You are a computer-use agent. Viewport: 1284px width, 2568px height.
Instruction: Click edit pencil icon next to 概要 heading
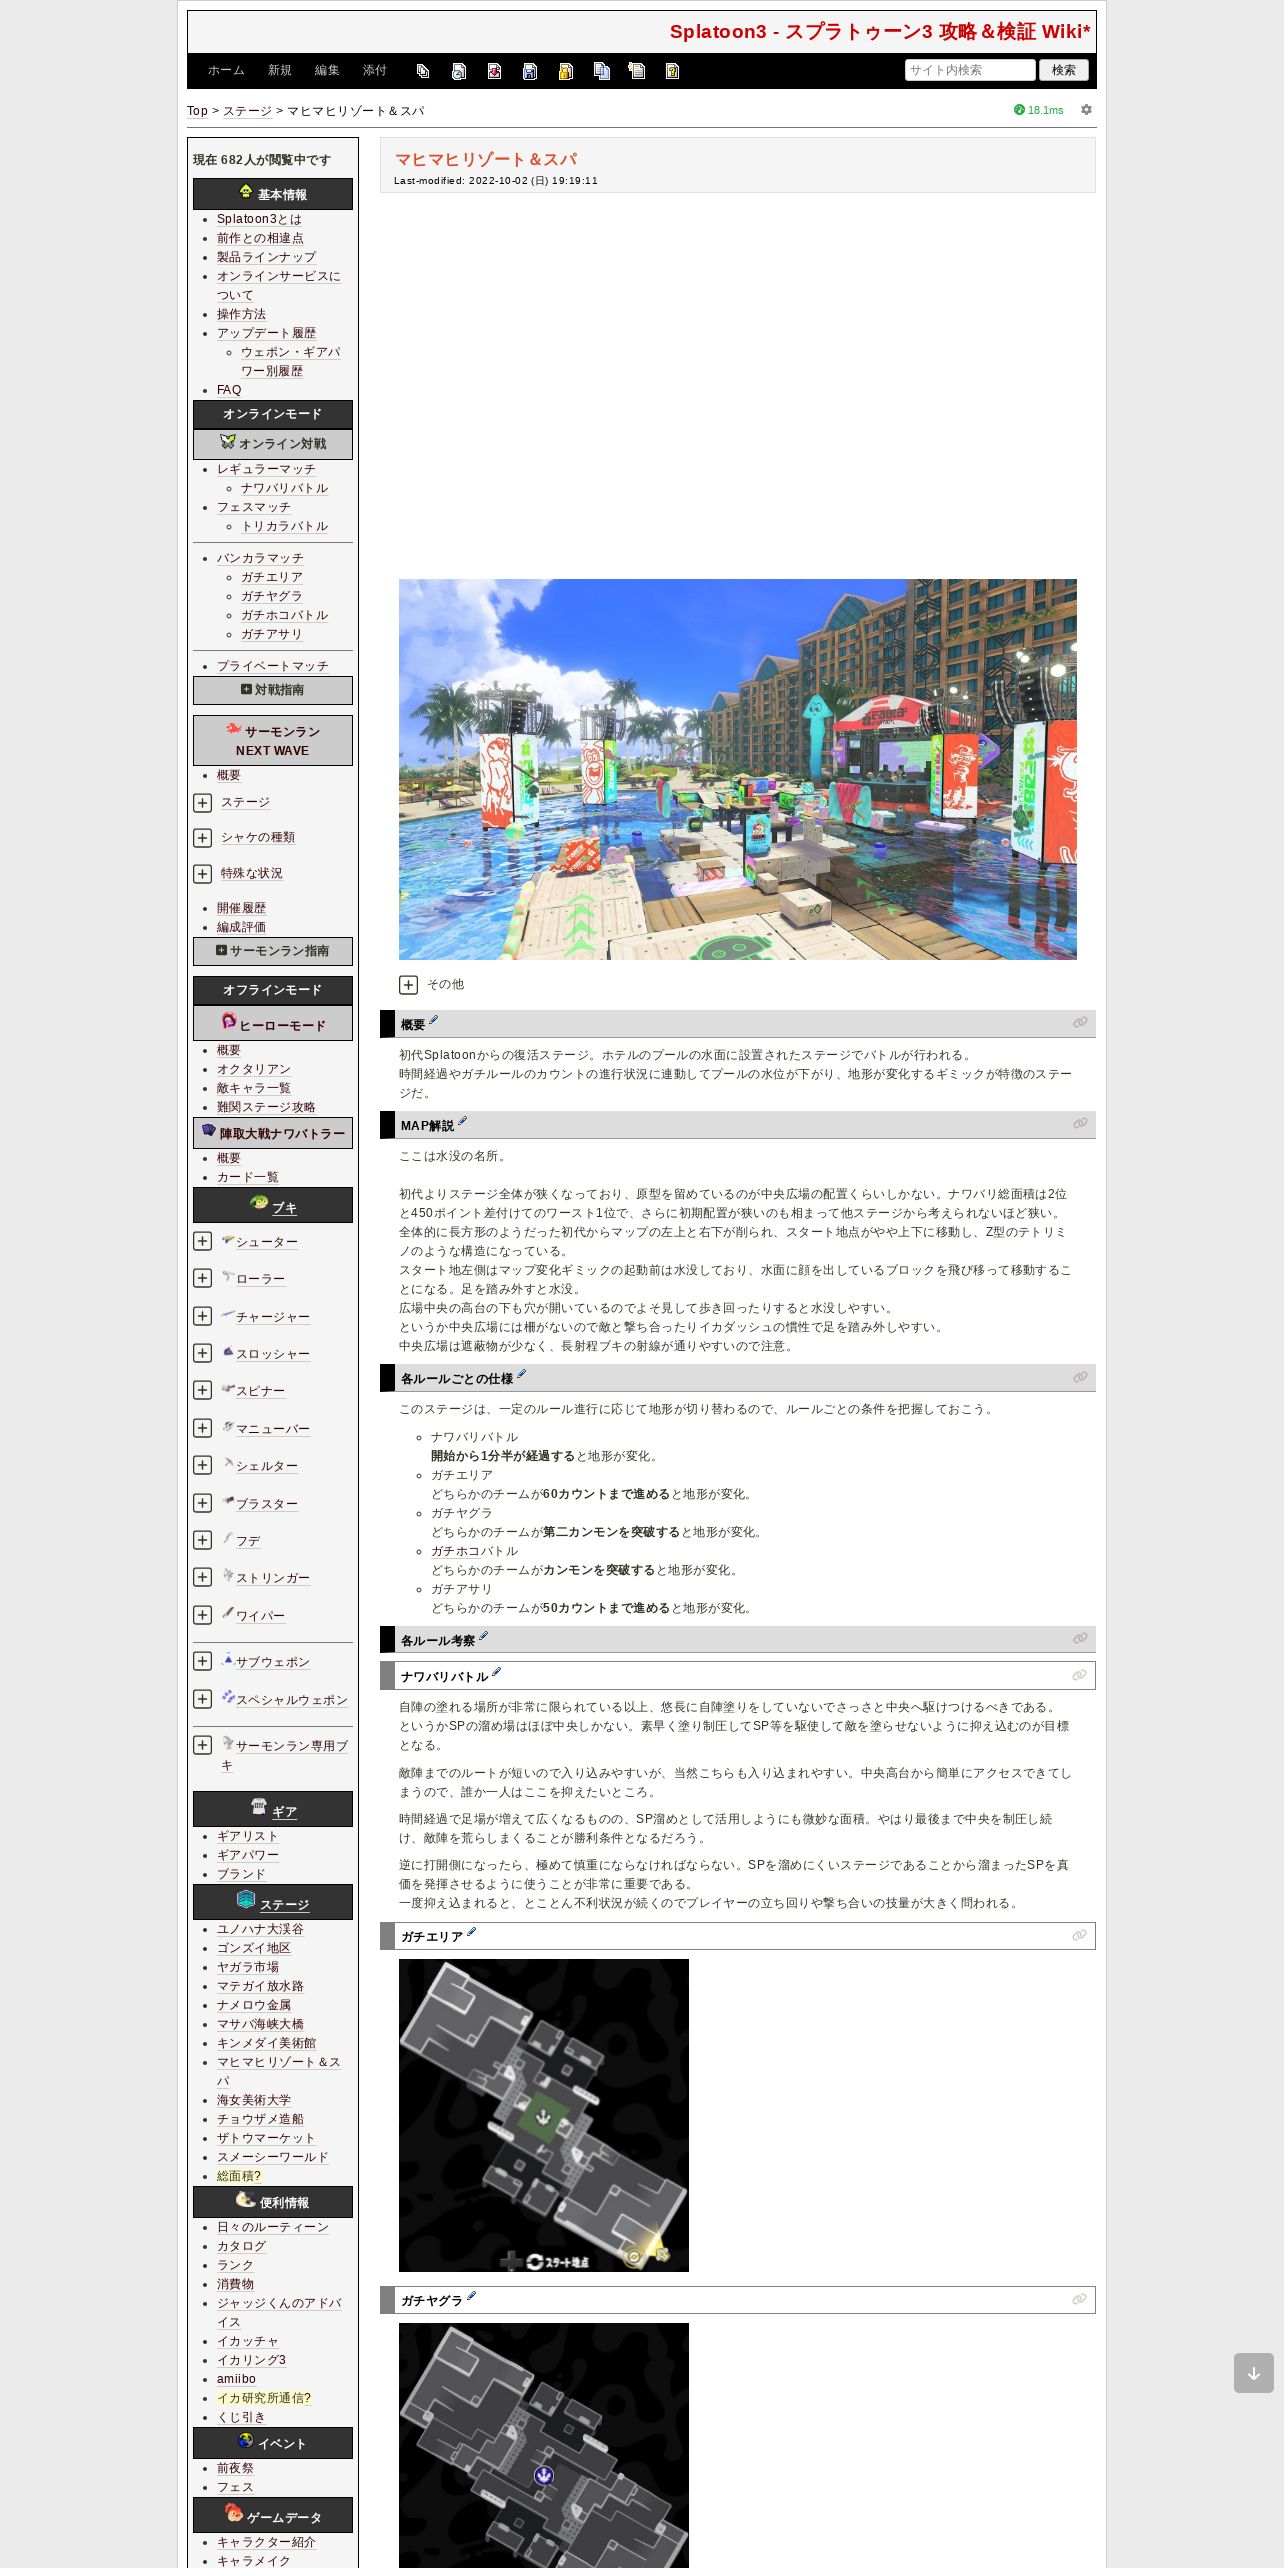pyautogui.click(x=433, y=1020)
